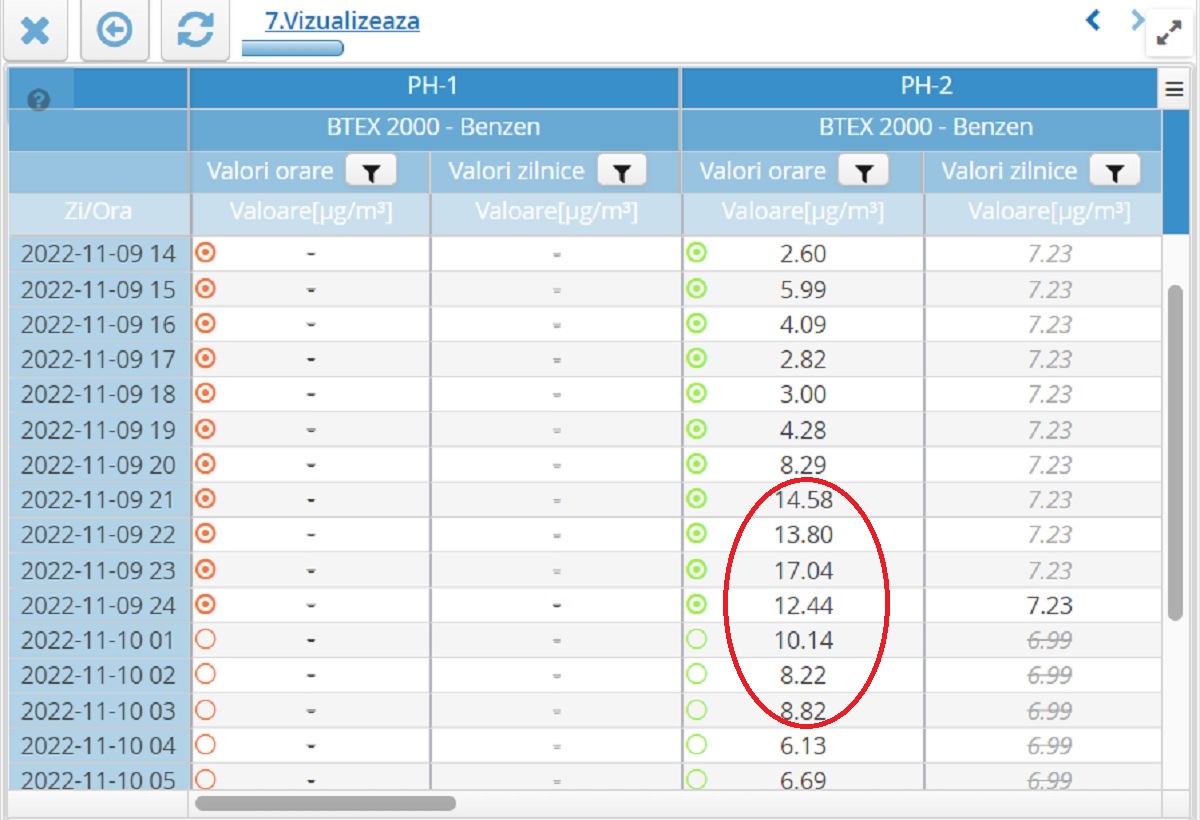Click the horizontal scrollbar at table bottom
Viewport: 1200px width, 820px height.
(326, 803)
